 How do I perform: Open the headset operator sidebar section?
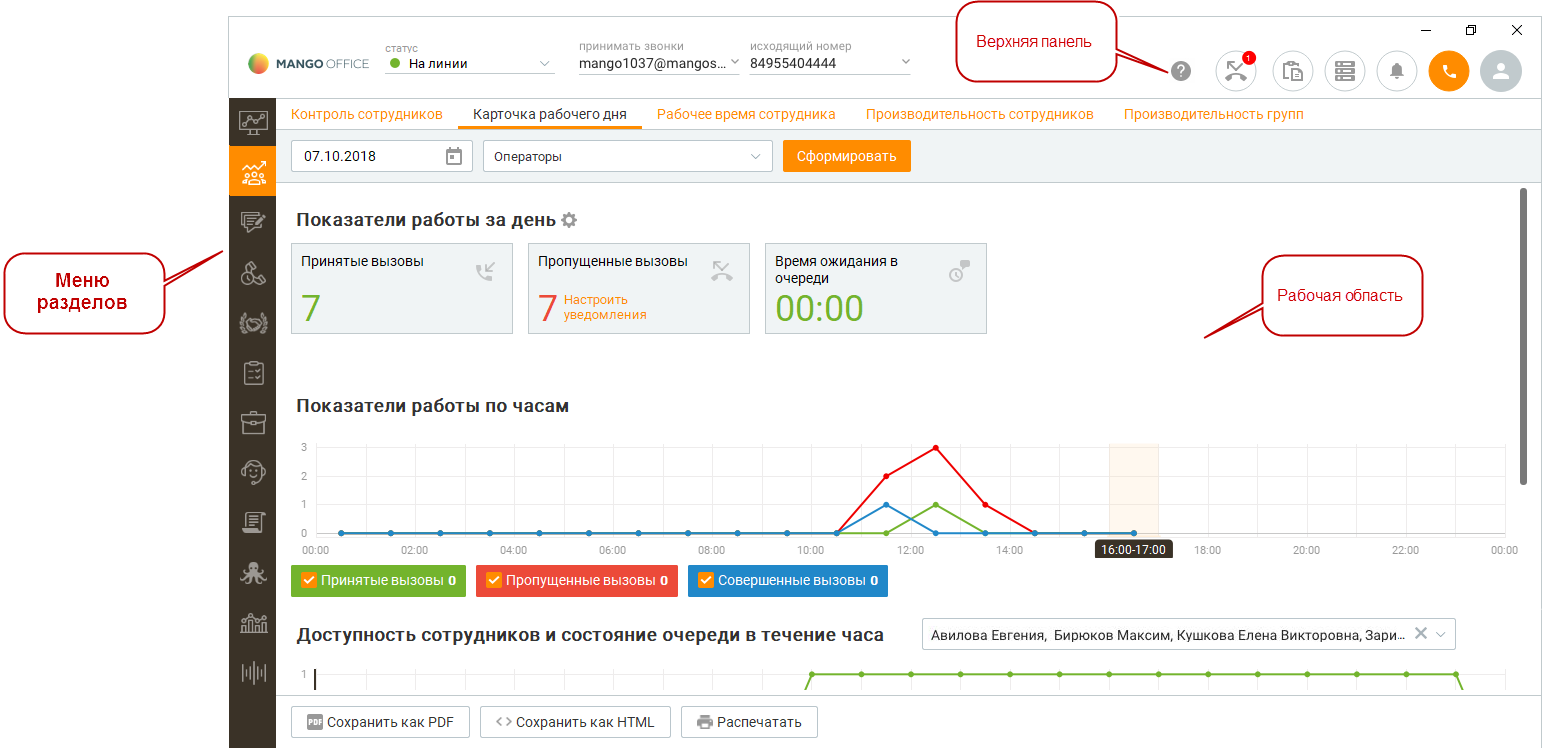[x=253, y=472]
